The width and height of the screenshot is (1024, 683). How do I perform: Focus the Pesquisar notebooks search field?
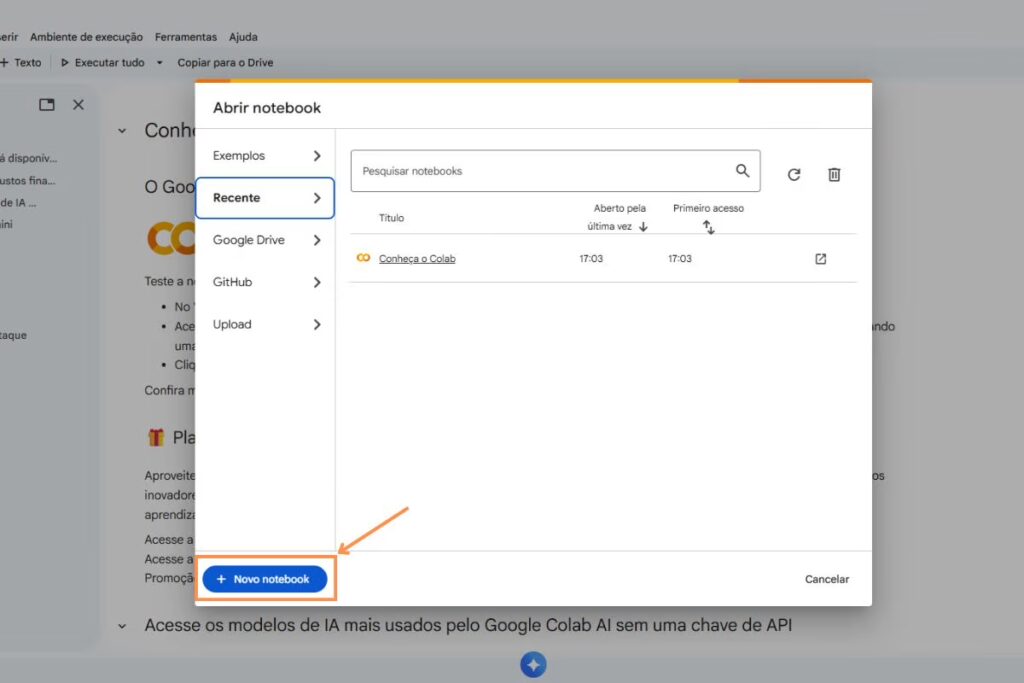coord(540,171)
